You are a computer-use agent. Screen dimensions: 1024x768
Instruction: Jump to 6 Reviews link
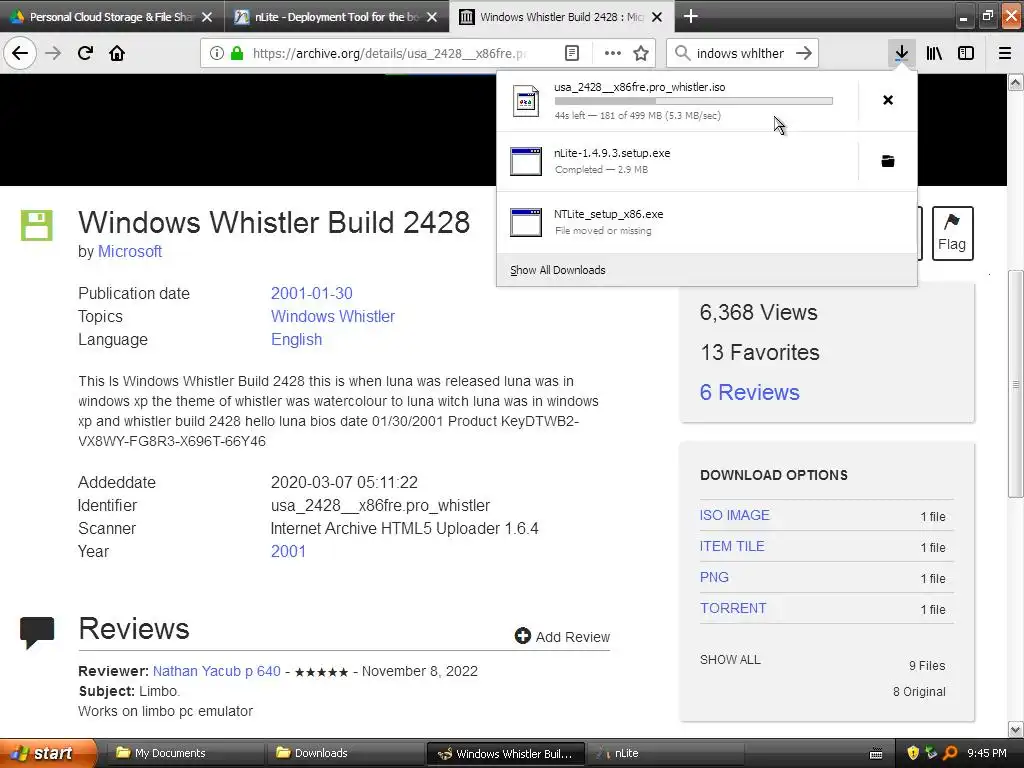[x=750, y=392]
